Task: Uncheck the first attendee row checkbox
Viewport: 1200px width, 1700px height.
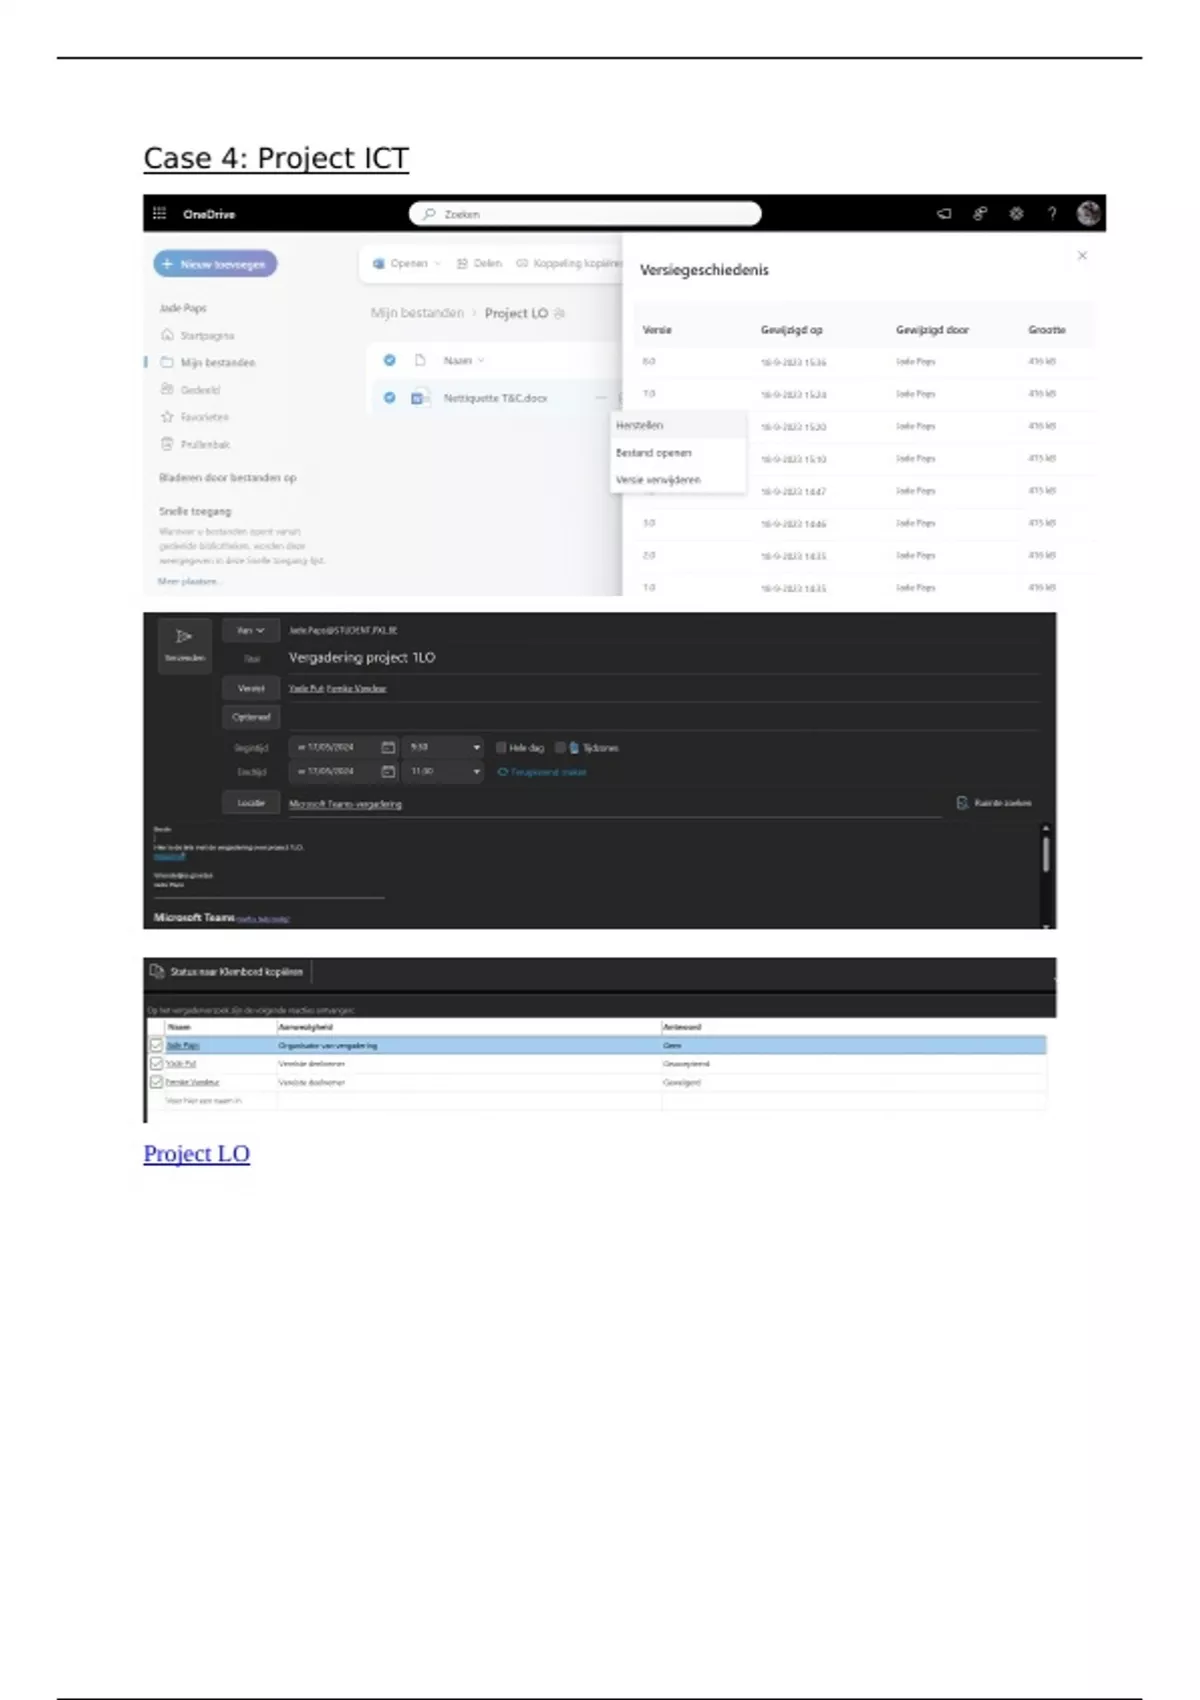Action: (x=156, y=1045)
